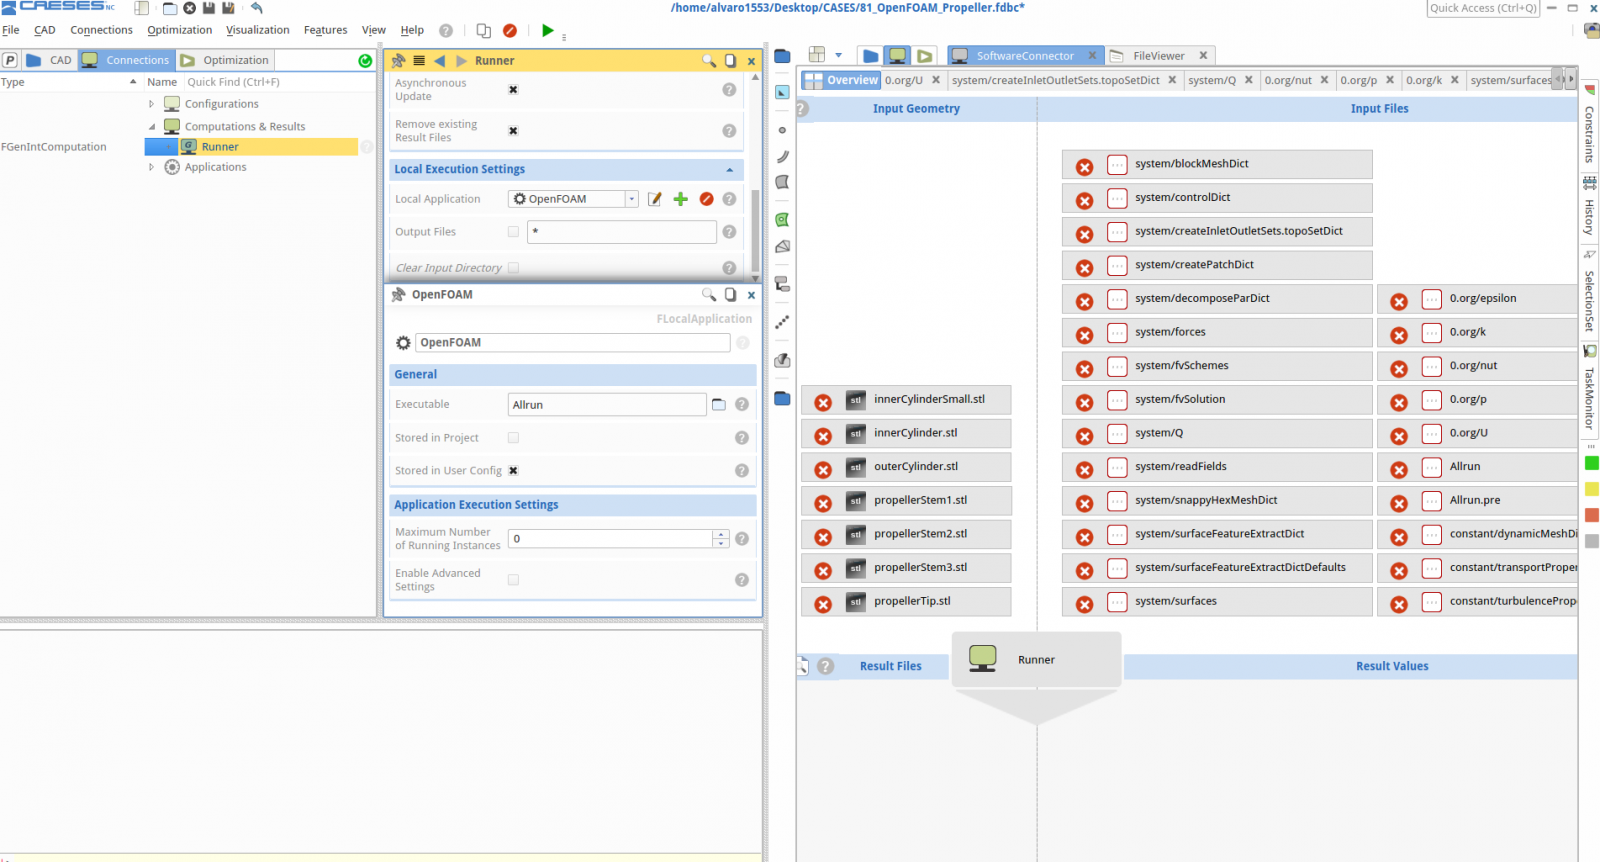
Task: Toggle Remove existing Result Files checkbox
Action: tap(513, 131)
